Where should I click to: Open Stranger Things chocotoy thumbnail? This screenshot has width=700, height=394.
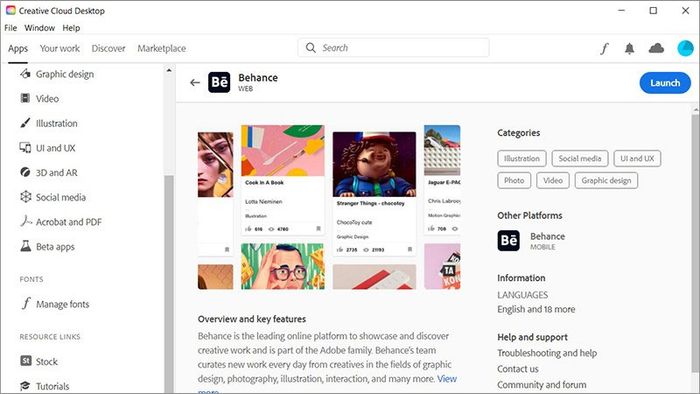(374, 164)
